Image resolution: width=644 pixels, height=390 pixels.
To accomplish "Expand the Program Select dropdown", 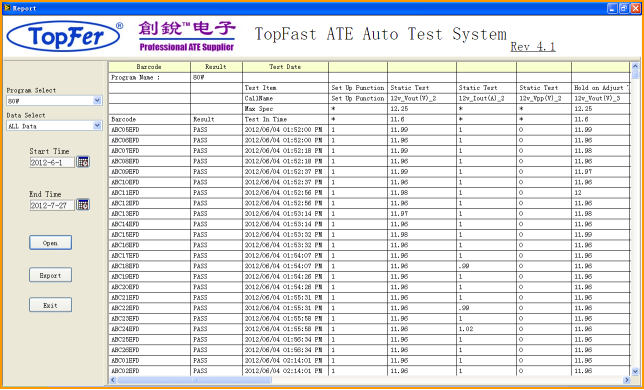I will 97,101.
